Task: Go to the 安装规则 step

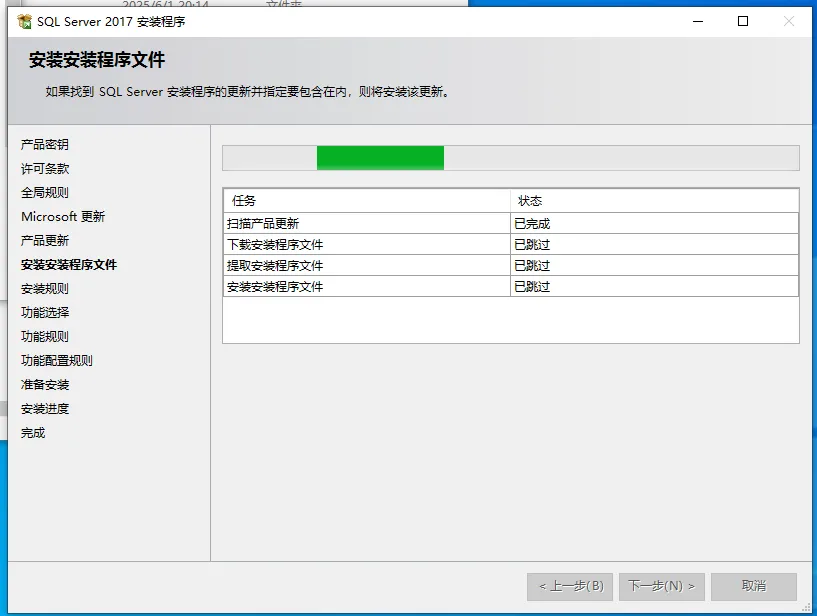Action: tap(45, 289)
